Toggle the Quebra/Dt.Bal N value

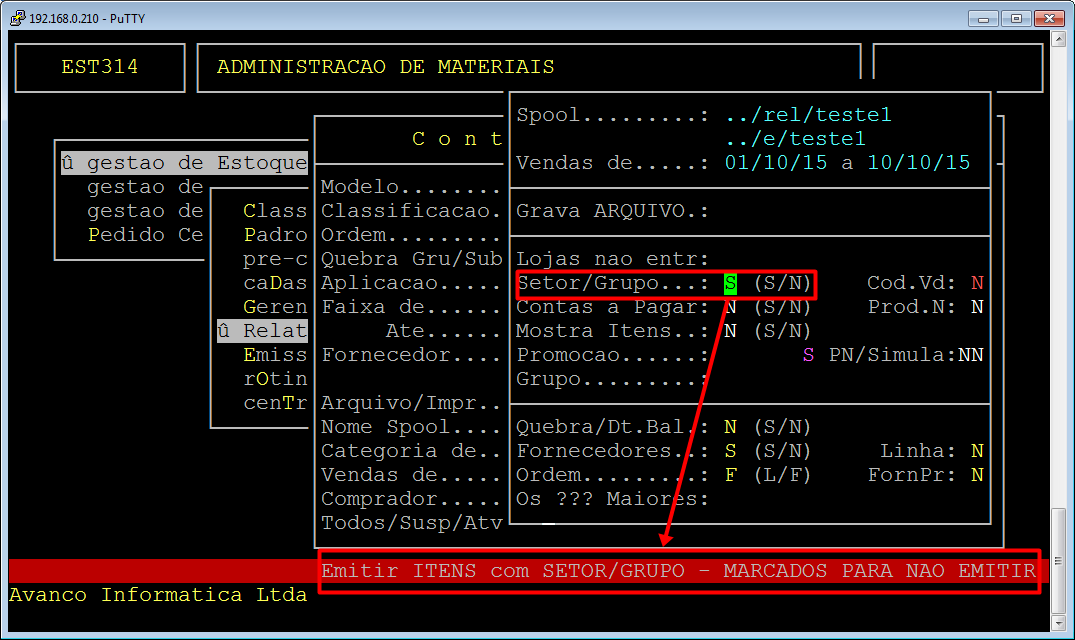click(730, 427)
